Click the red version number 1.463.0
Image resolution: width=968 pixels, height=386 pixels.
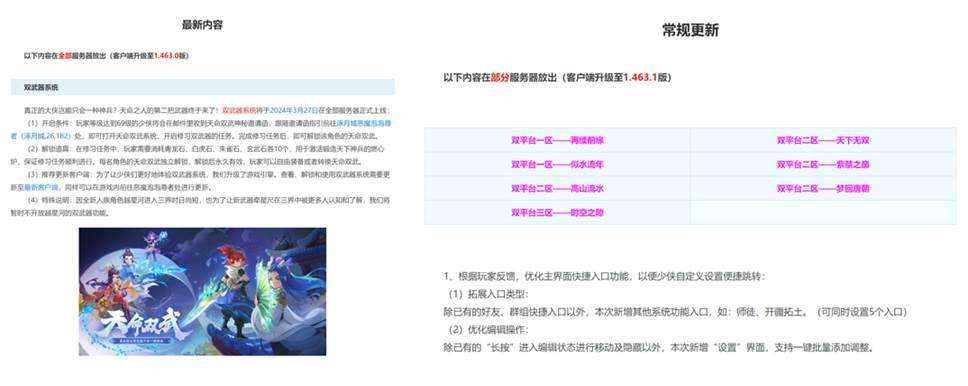tap(167, 56)
